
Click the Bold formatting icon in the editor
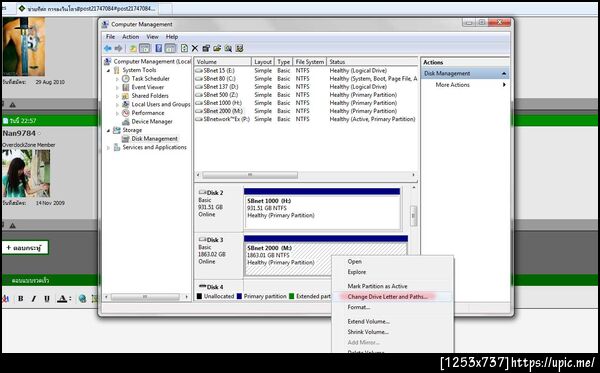tap(21, 299)
